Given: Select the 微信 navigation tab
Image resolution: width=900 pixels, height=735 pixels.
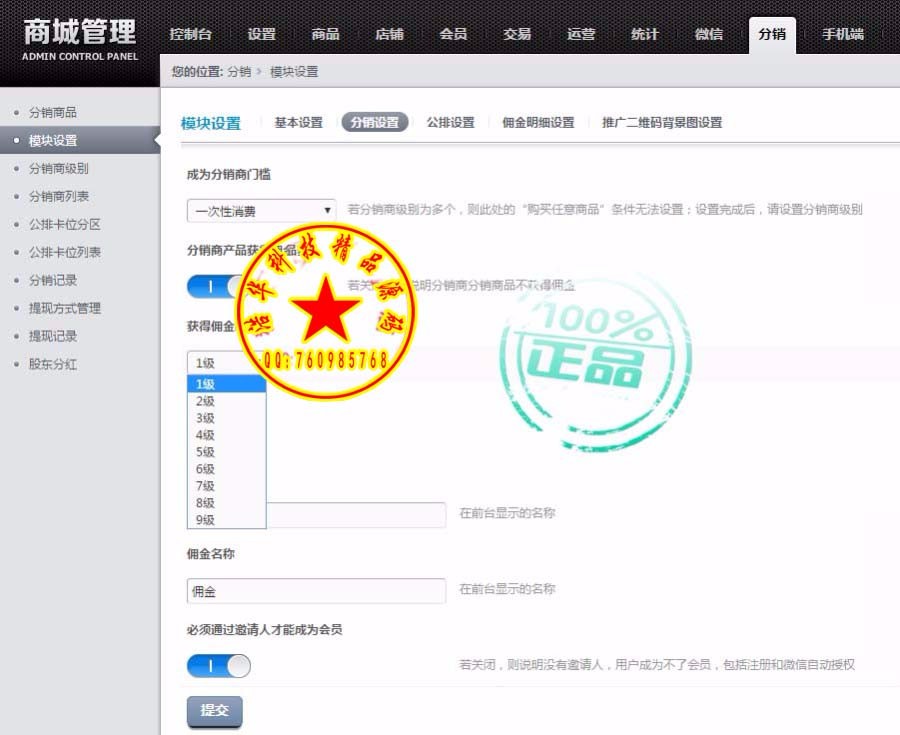Looking at the screenshot, I should [709, 34].
